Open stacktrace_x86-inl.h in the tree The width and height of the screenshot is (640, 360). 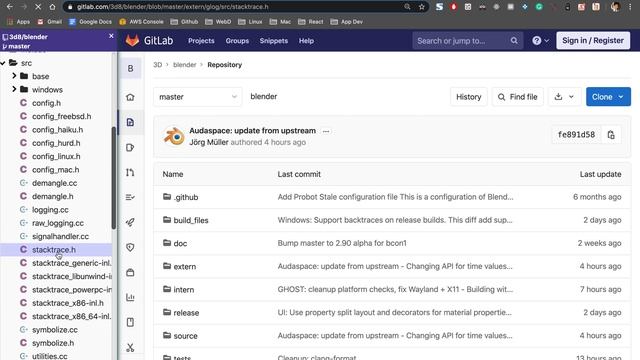point(68,303)
